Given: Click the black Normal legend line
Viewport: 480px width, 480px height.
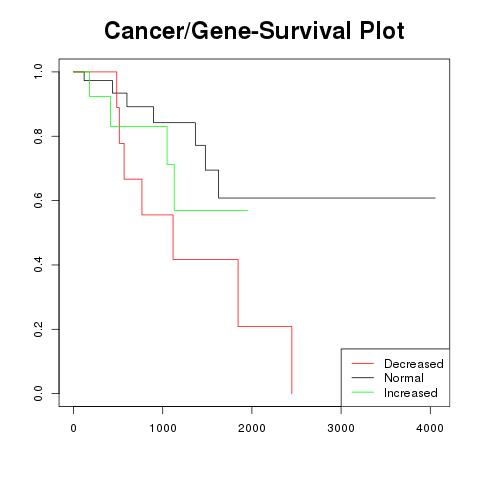Looking at the screenshot, I should coord(363,378).
